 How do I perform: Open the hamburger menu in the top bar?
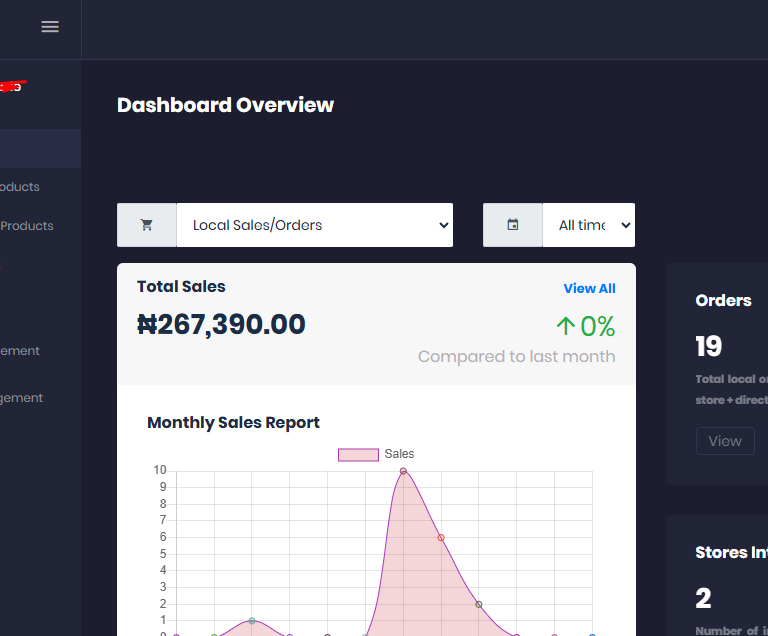pyautogui.click(x=50, y=27)
